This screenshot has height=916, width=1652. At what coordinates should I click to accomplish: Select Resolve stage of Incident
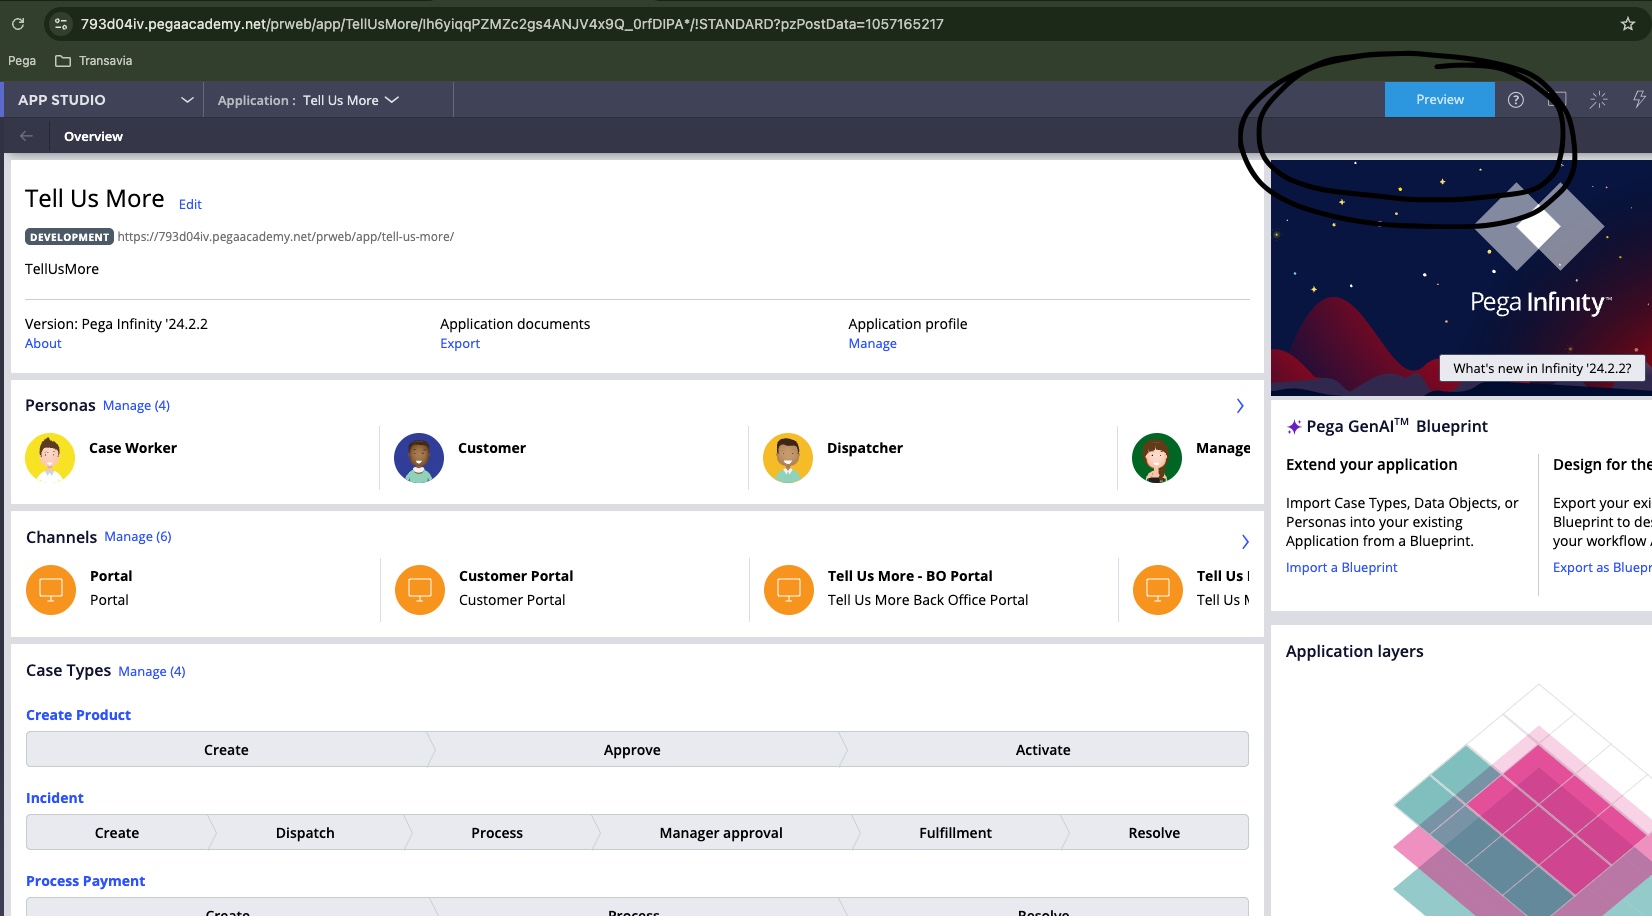tap(1154, 833)
